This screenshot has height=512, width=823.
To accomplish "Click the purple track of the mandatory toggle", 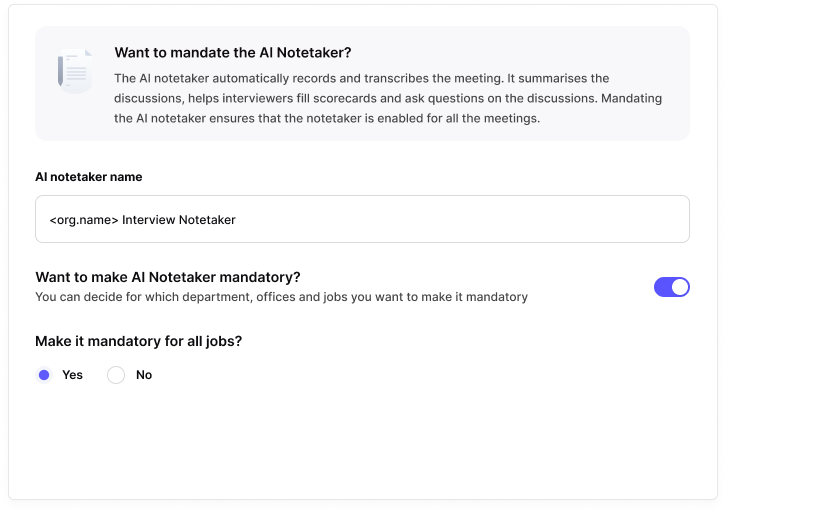I will 662,287.
